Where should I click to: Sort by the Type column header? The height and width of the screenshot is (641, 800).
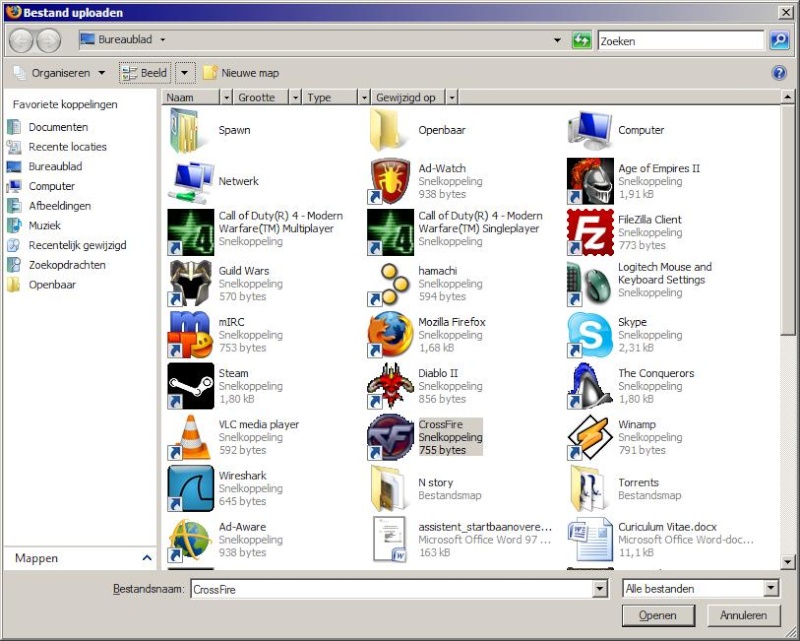(x=330, y=97)
